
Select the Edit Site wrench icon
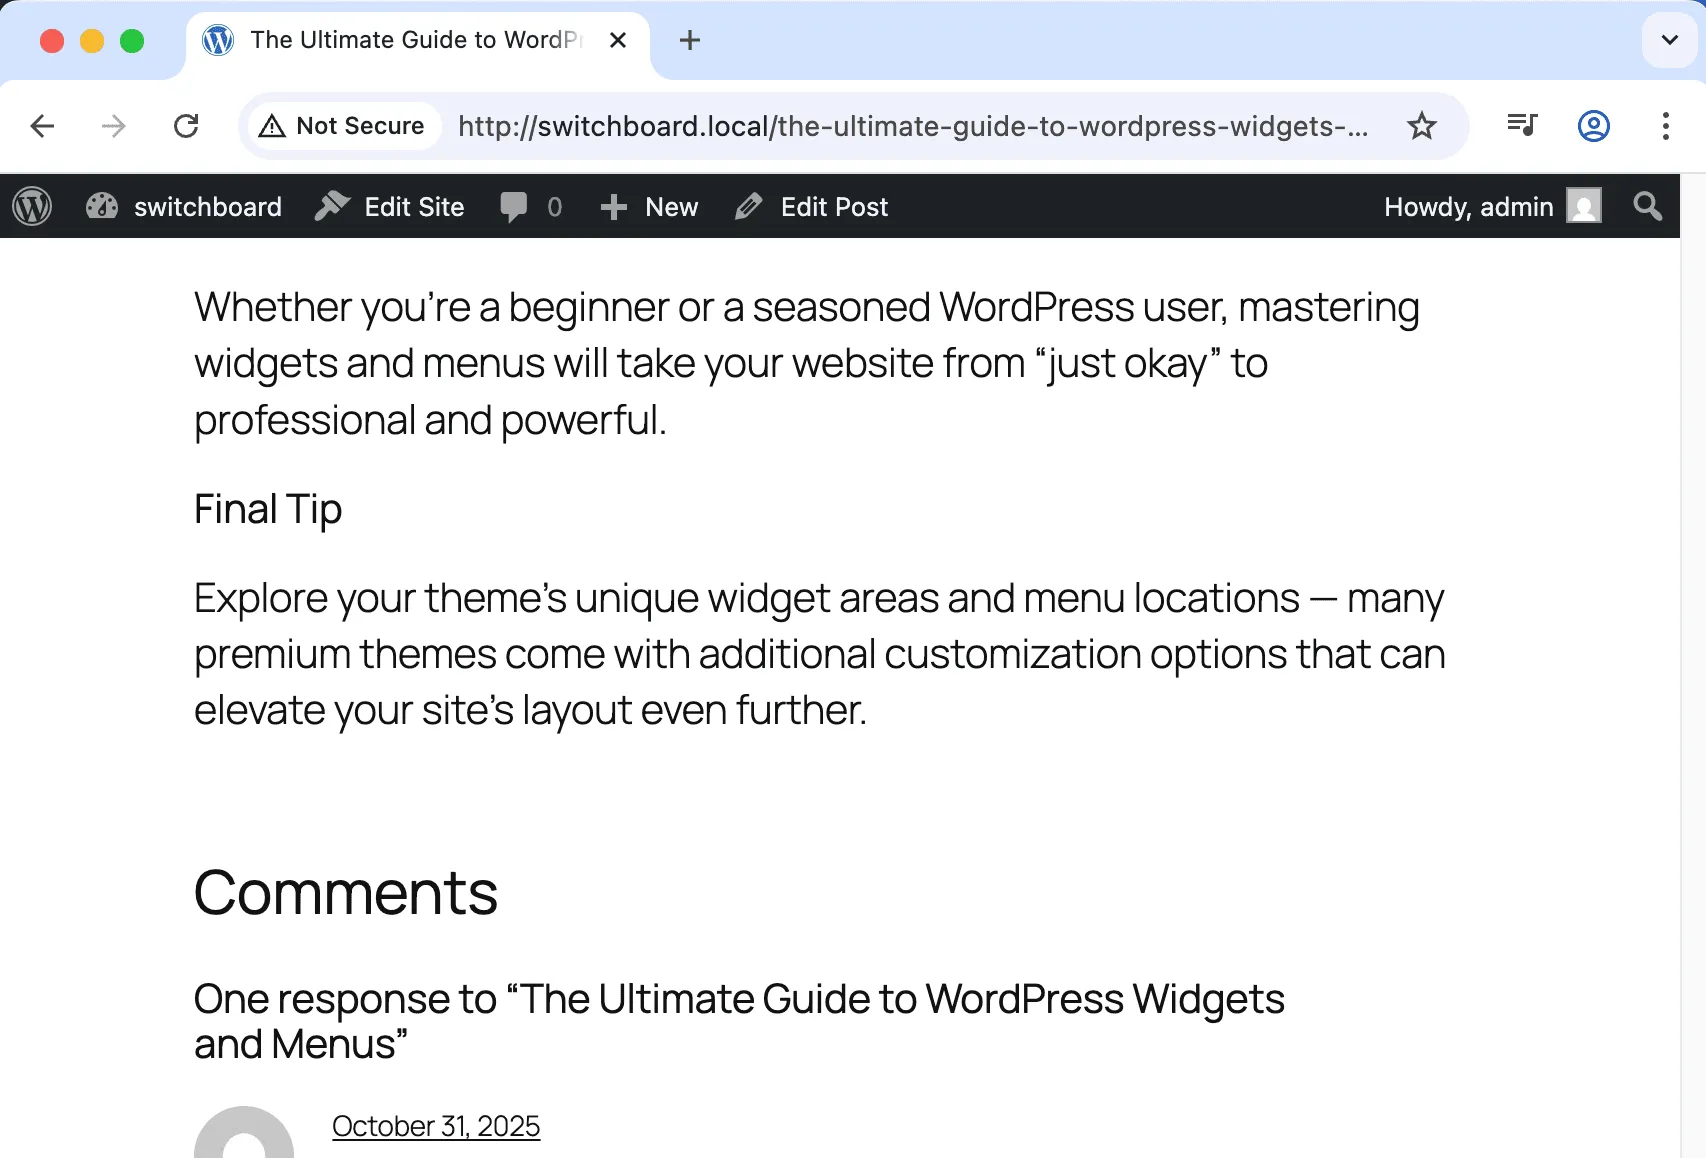coord(332,206)
